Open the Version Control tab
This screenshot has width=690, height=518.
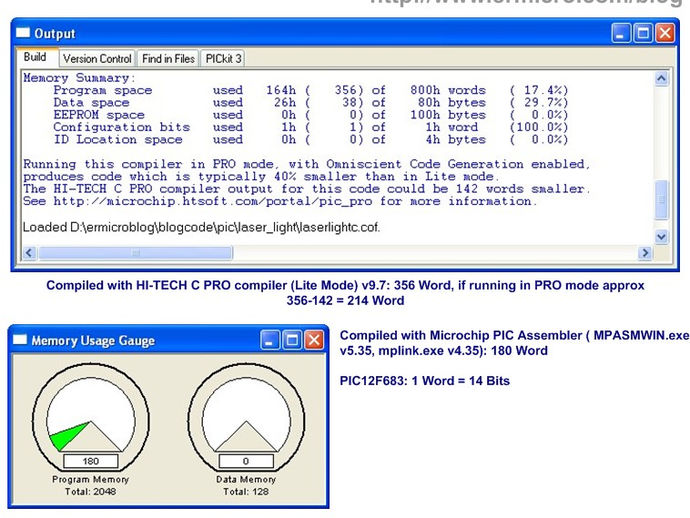[x=97, y=59]
